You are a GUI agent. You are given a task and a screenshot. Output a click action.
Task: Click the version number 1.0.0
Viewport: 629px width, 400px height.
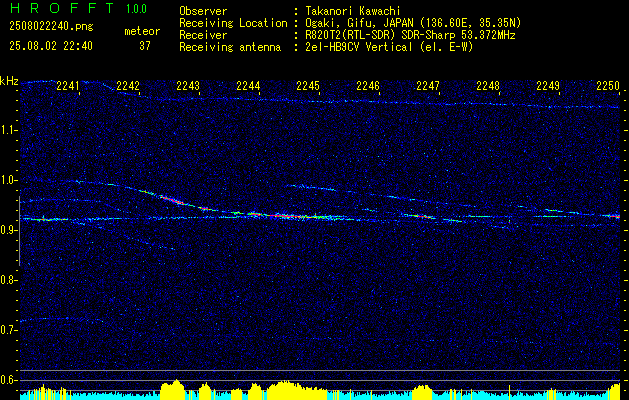pyautogui.click(x=136, y=8)
